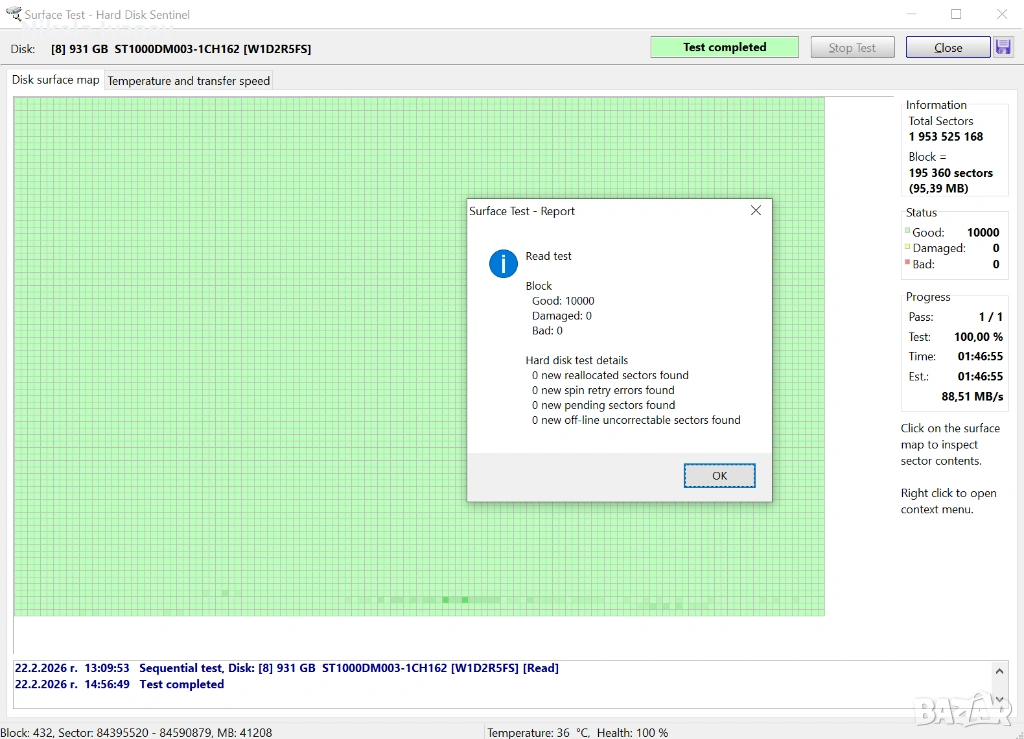Image resolution: width=1024 pixels, height=739 pixels.
Task: Click the green Good status legend swatch
Action: point(908,231)
